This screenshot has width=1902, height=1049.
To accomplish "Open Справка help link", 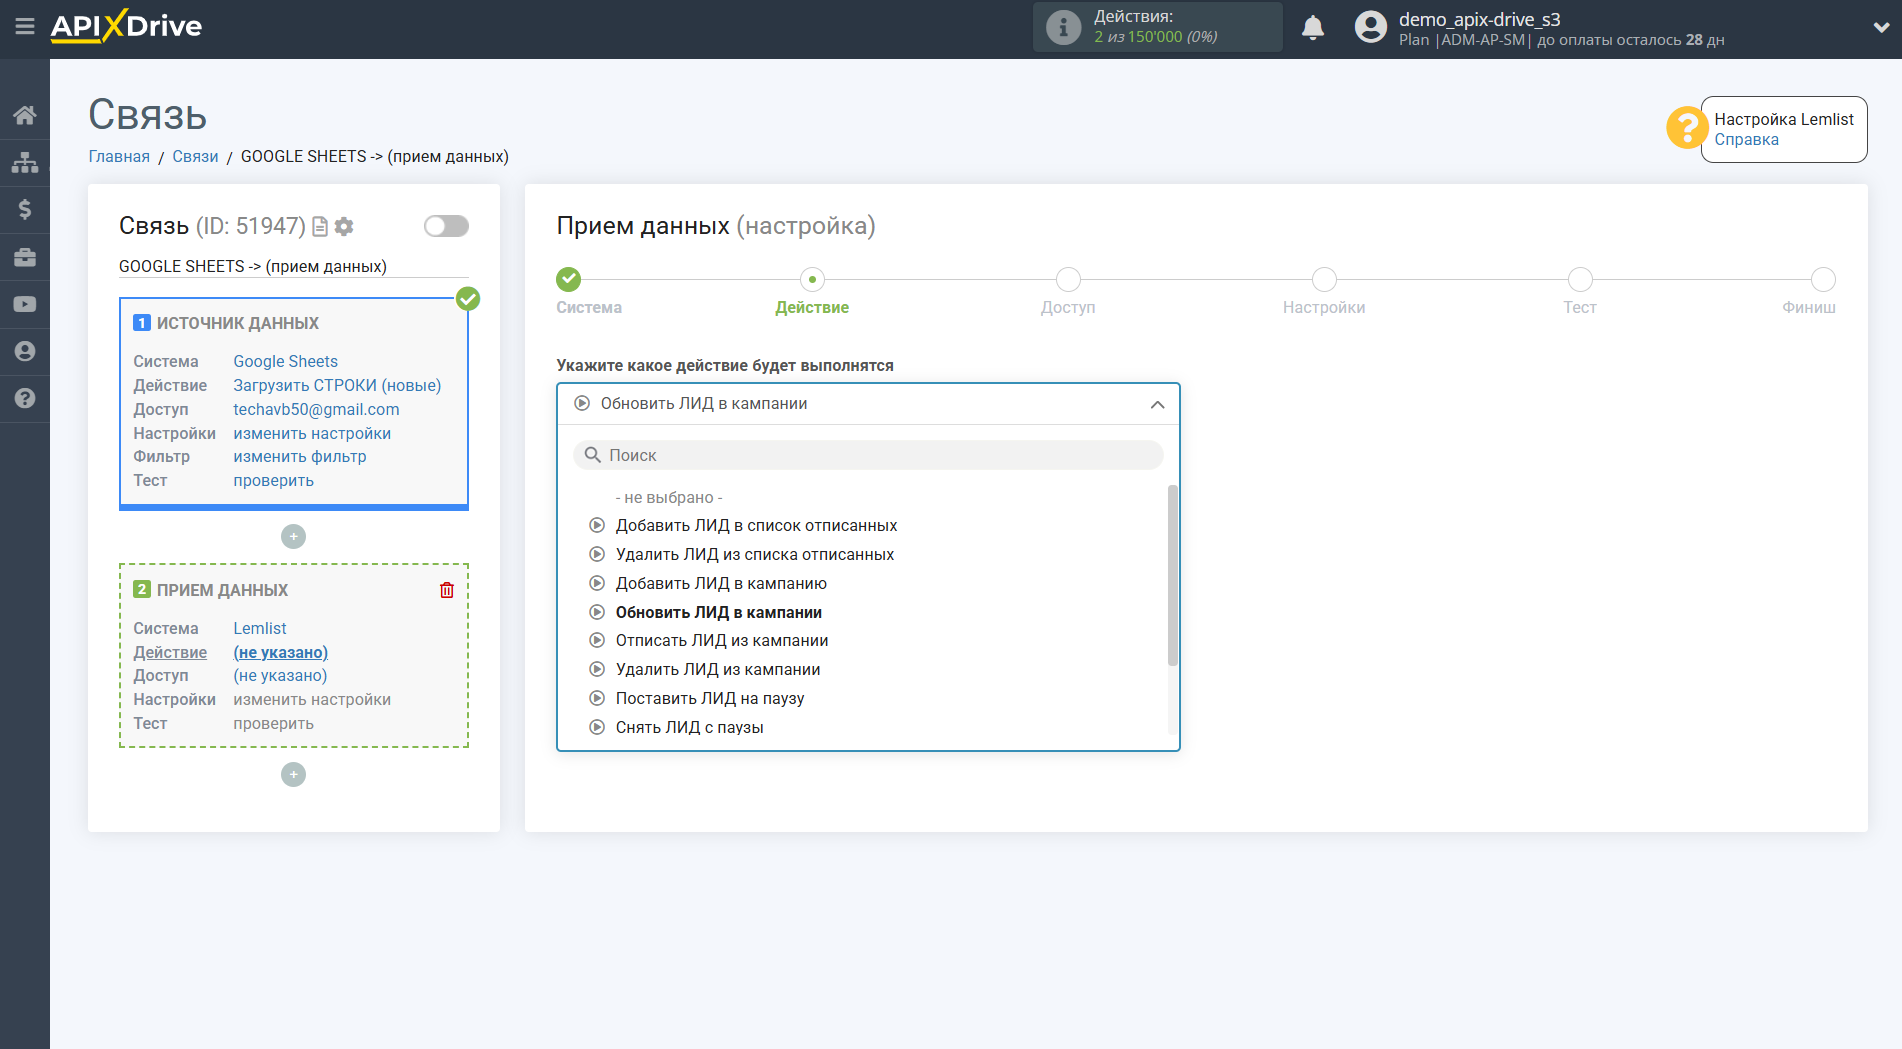I will [1746, 140].
